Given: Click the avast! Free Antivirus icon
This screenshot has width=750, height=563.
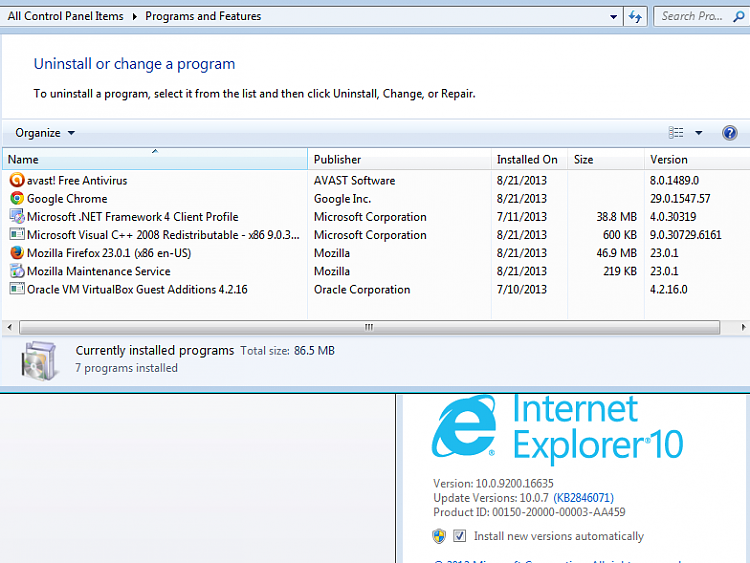Looking at the screenshot, I should pos(17,180).
